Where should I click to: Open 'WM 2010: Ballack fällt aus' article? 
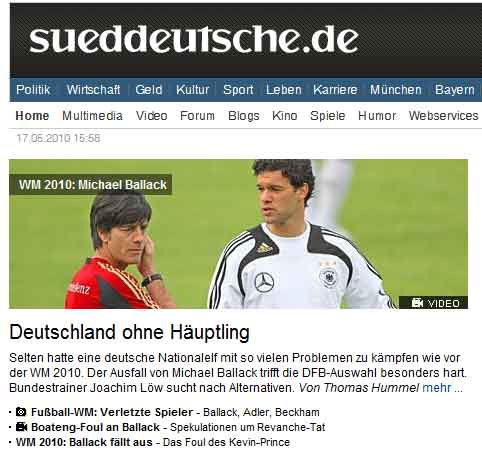[x=84, y=442]
